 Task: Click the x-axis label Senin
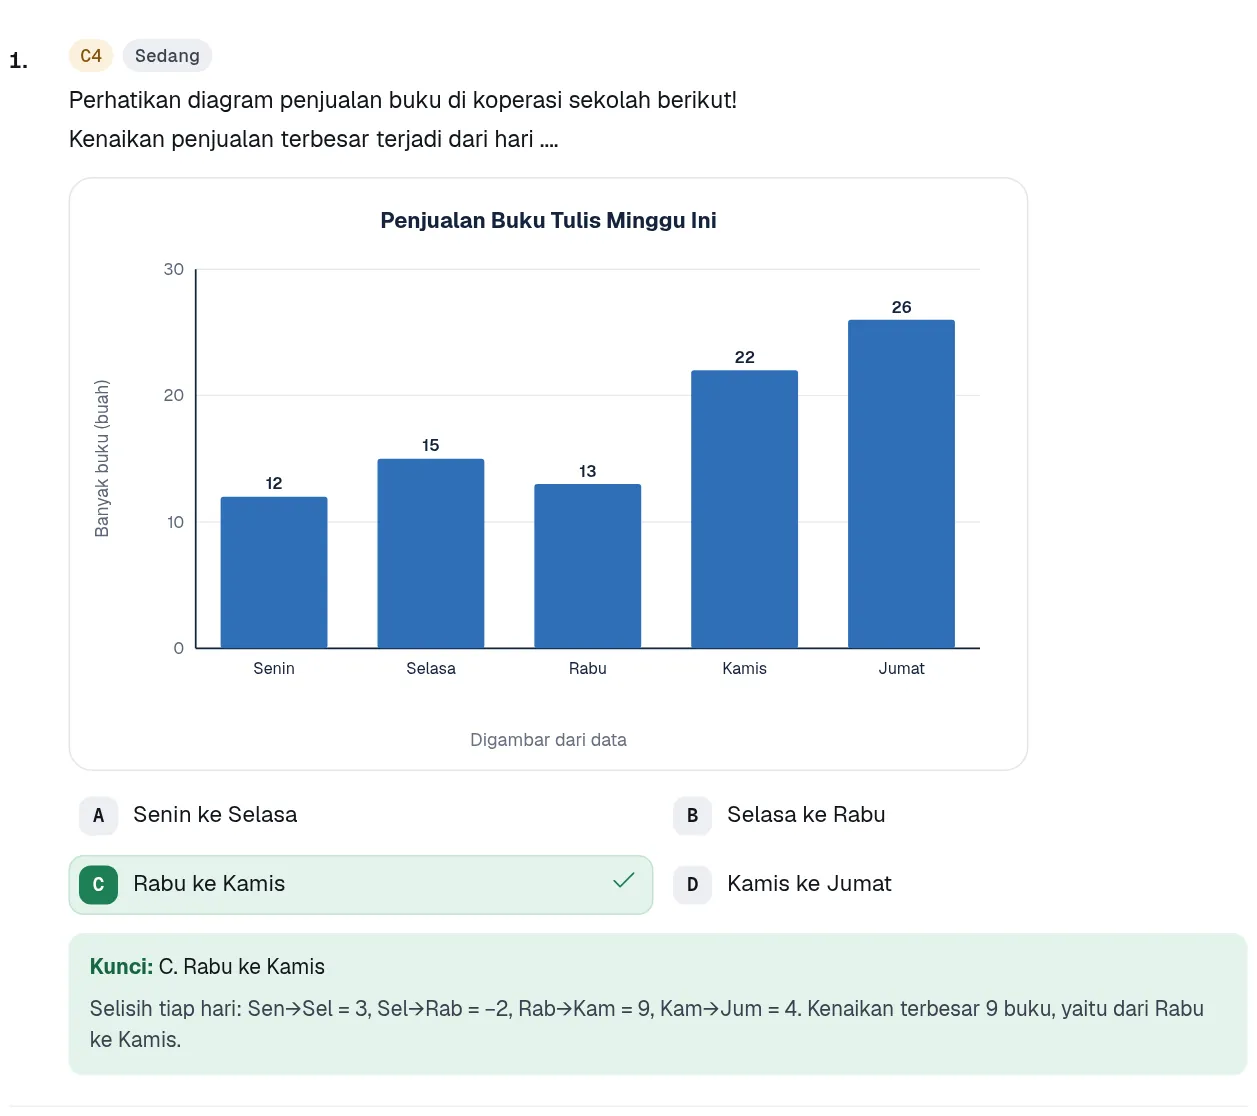(274, 668)
